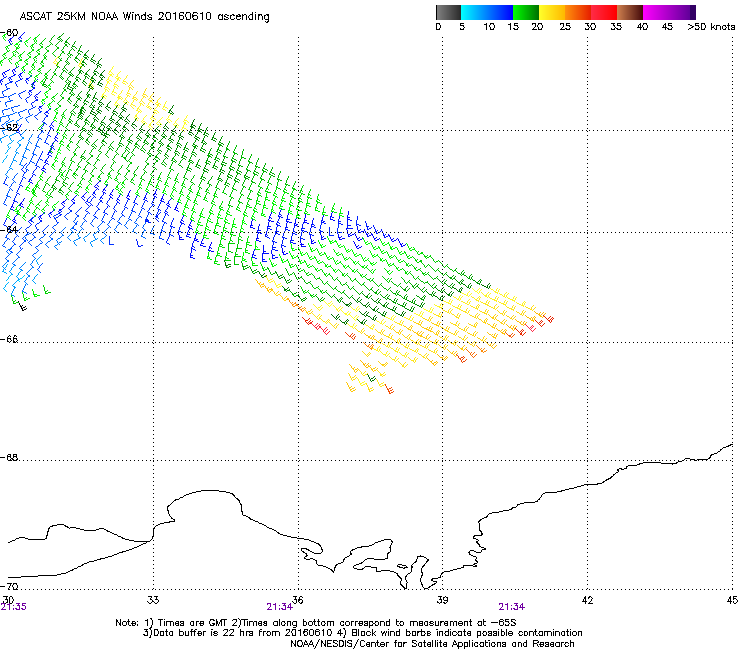740x650 pixels.
Task: Click the legend tick label 25
Action: click(565, 27)
